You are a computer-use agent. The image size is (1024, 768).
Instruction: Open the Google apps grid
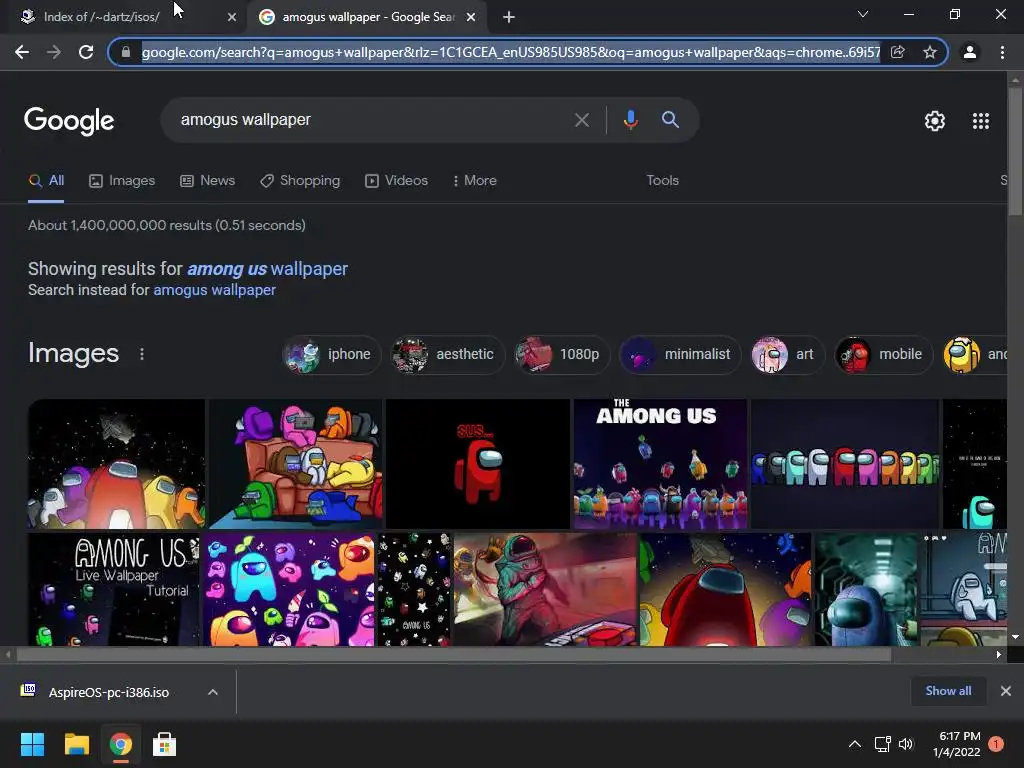tap(981, 121)
